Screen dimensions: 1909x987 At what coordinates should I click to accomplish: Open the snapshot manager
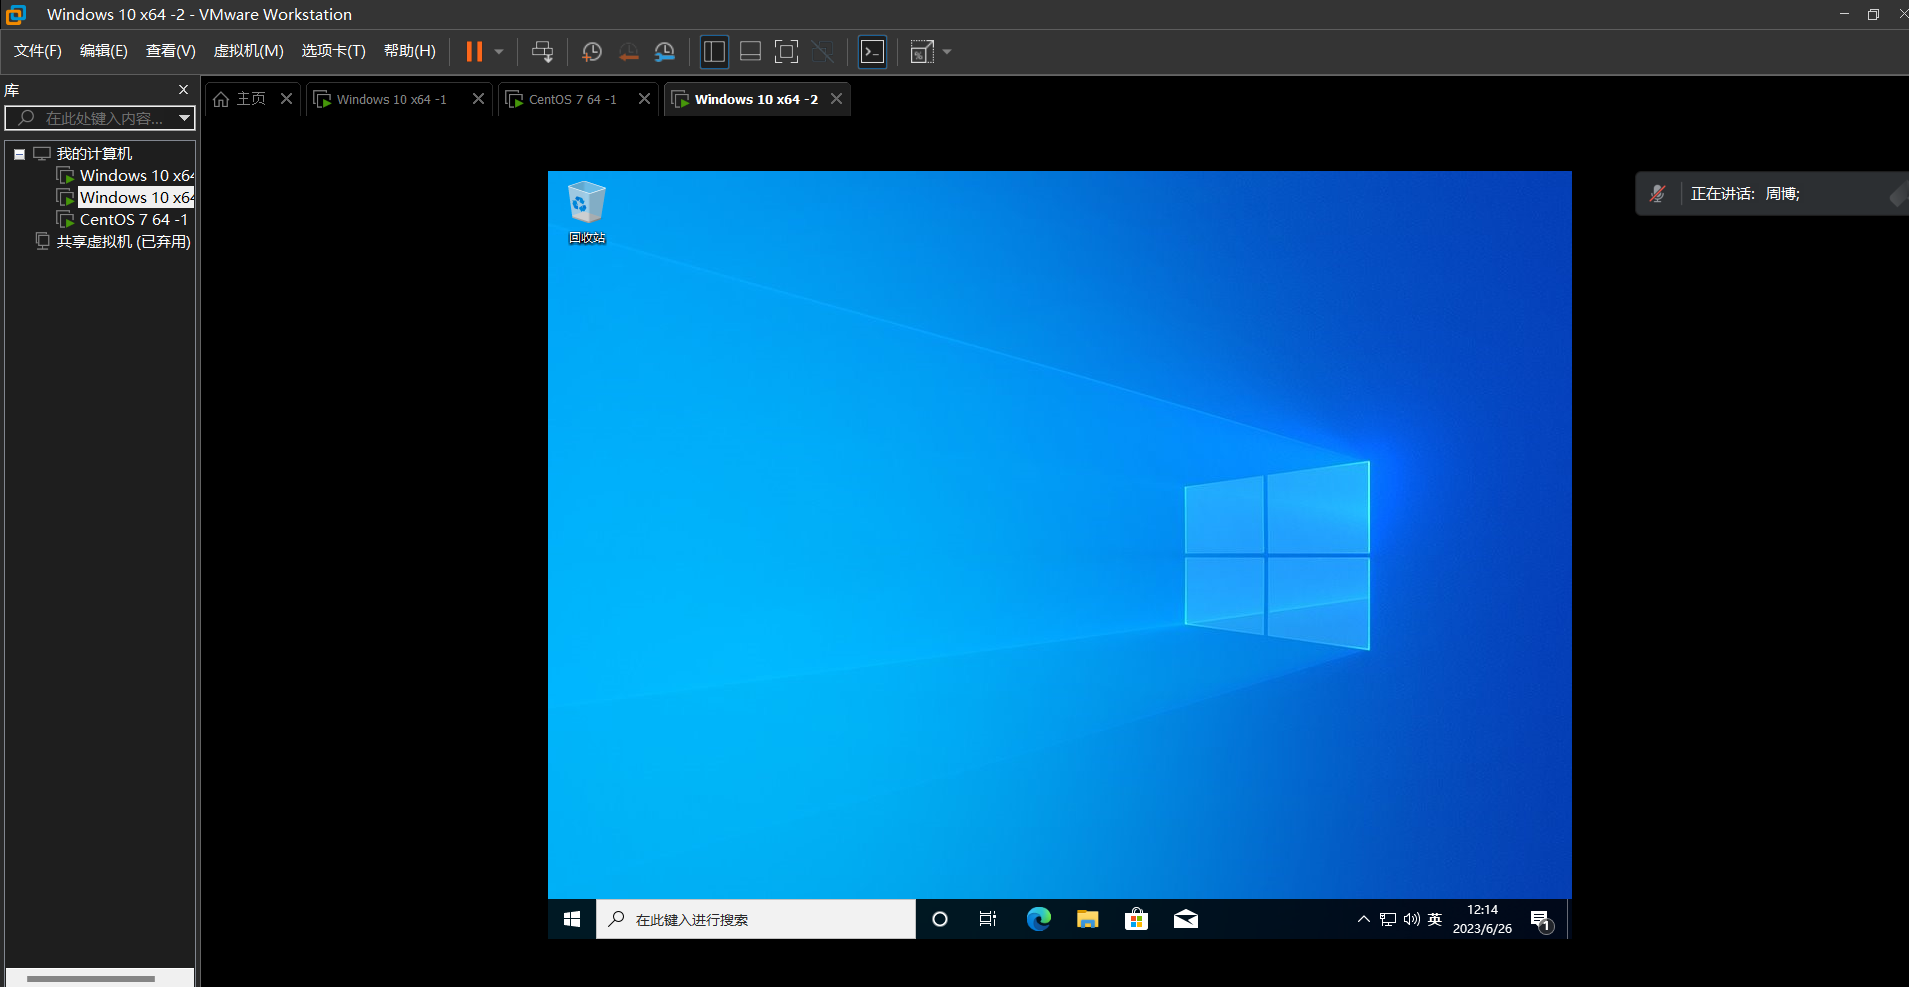(x=665, y=52)
